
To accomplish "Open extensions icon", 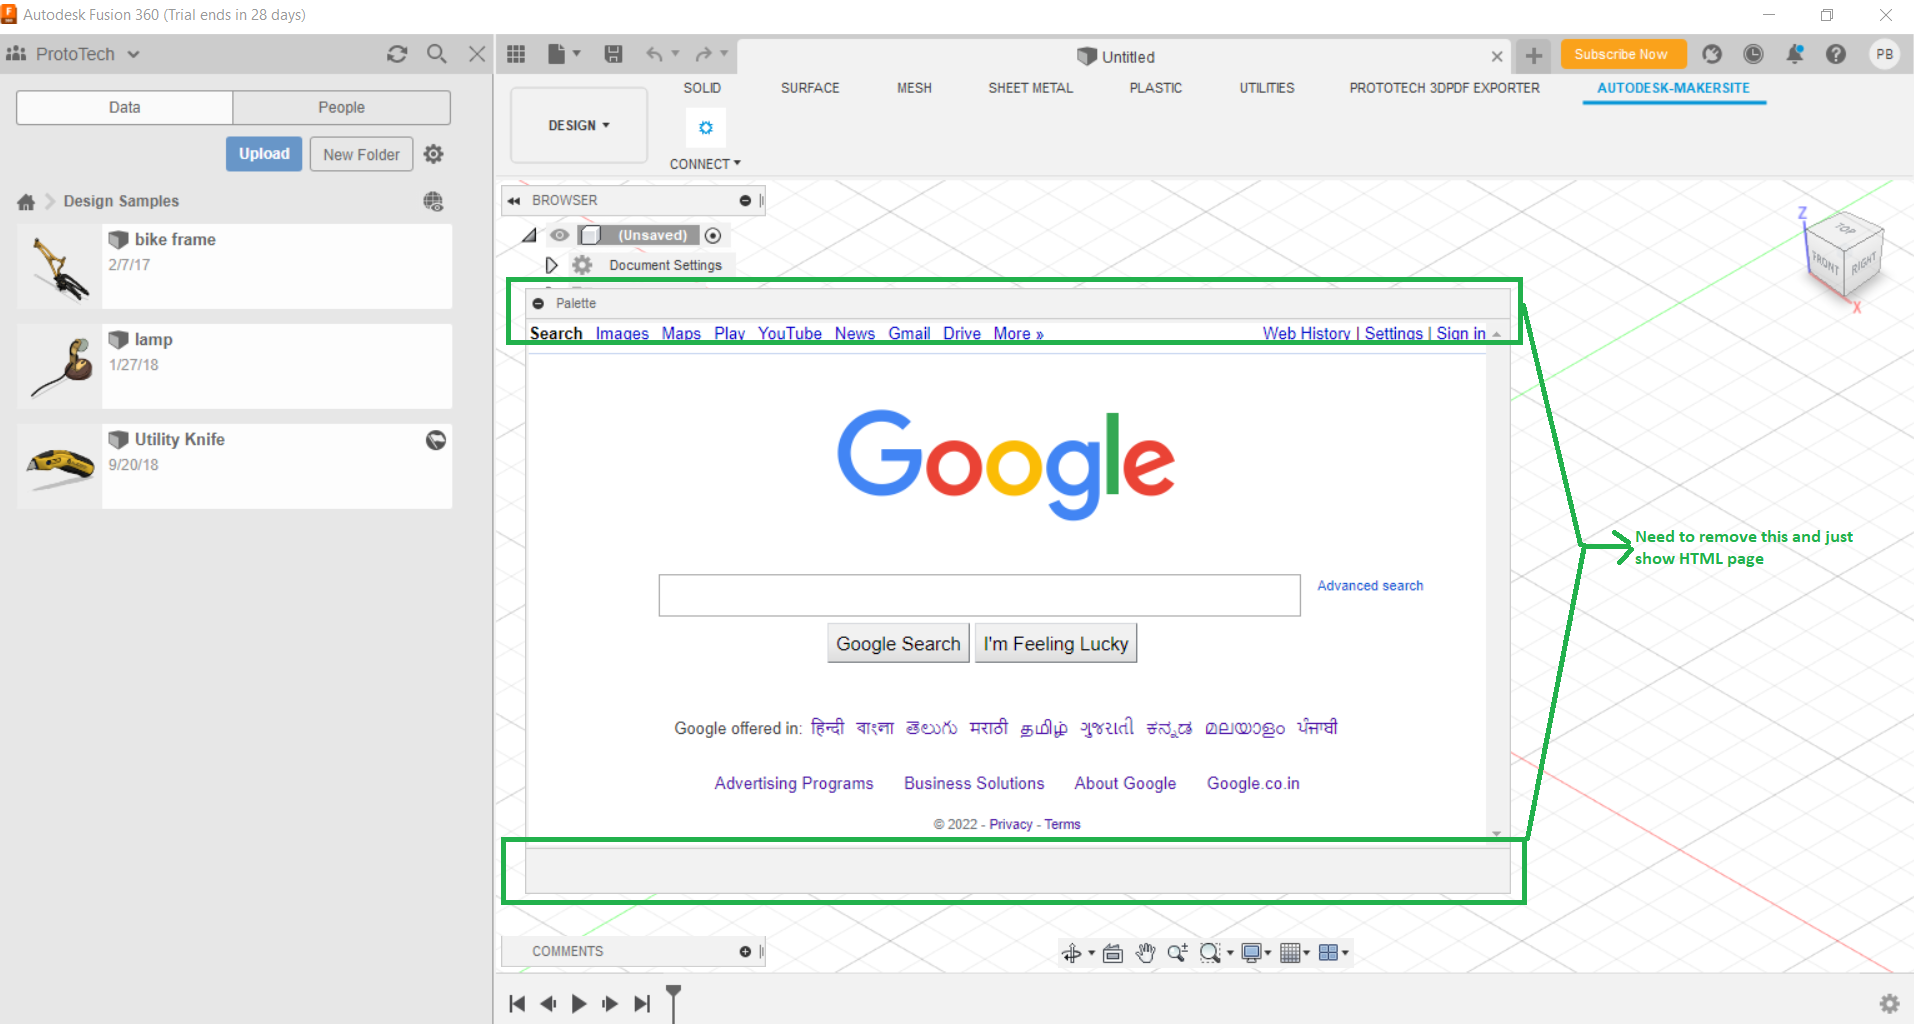I will click(1713, 54).
